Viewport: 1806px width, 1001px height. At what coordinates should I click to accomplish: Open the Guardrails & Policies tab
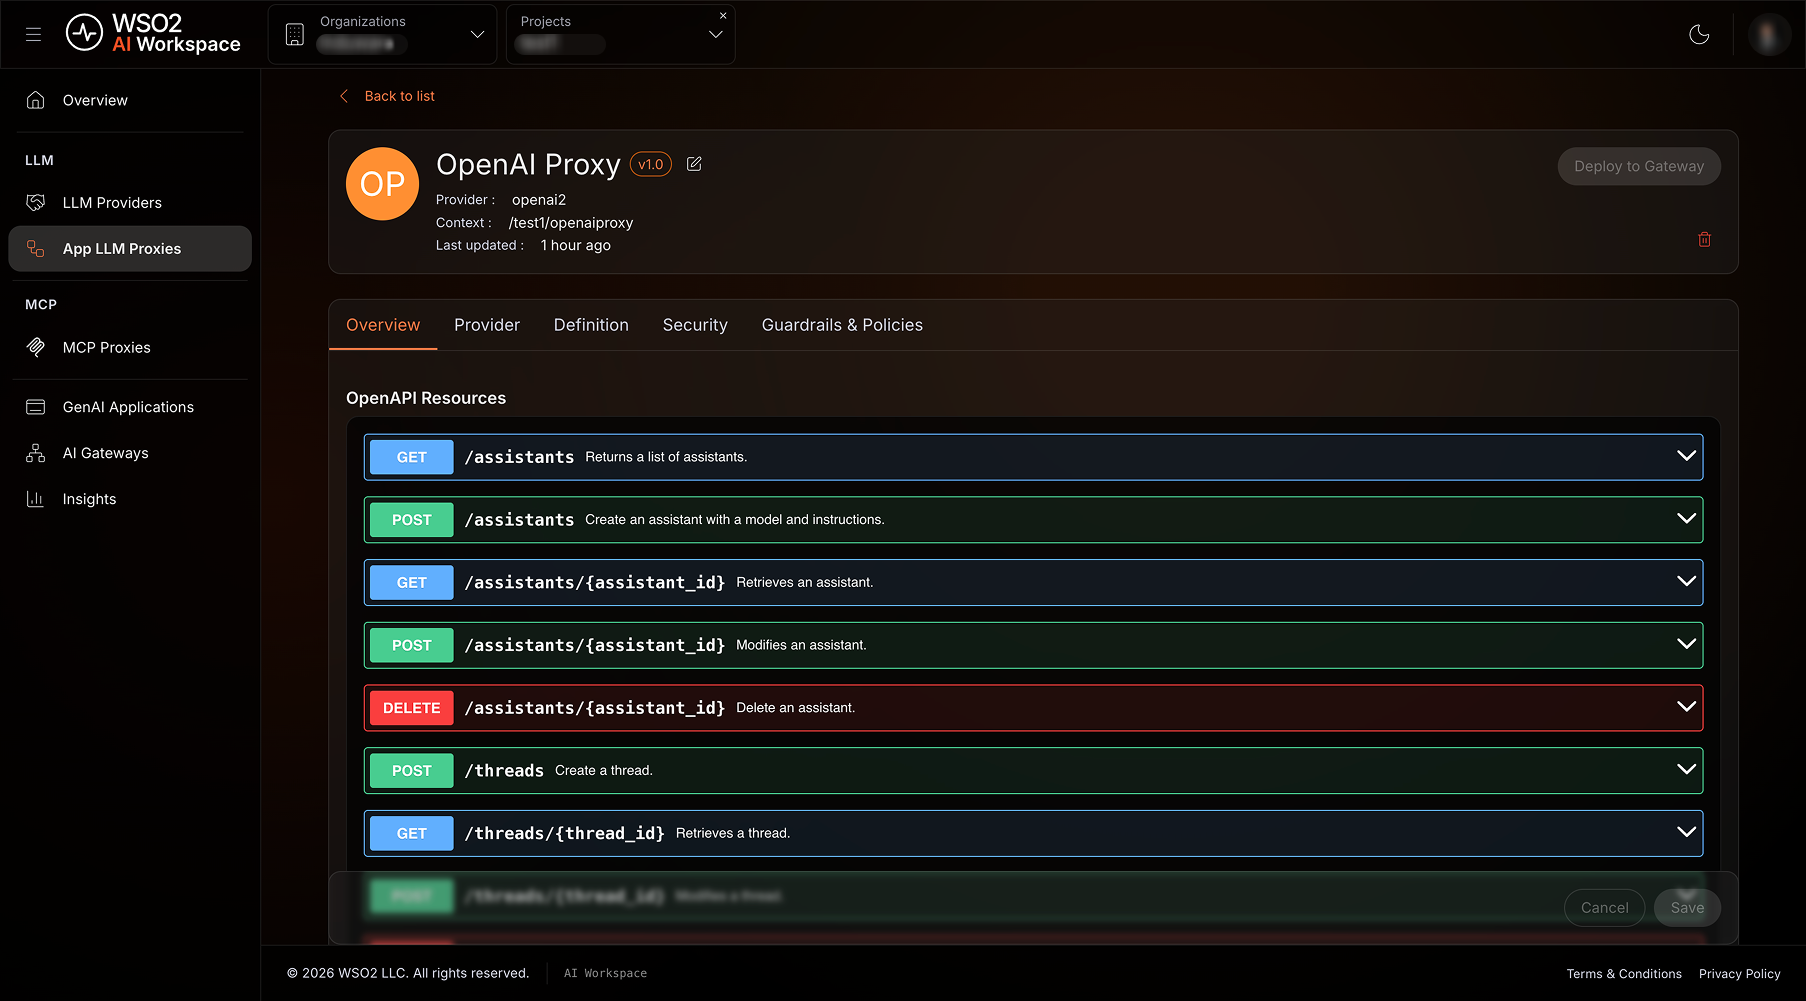pos(842,325)
